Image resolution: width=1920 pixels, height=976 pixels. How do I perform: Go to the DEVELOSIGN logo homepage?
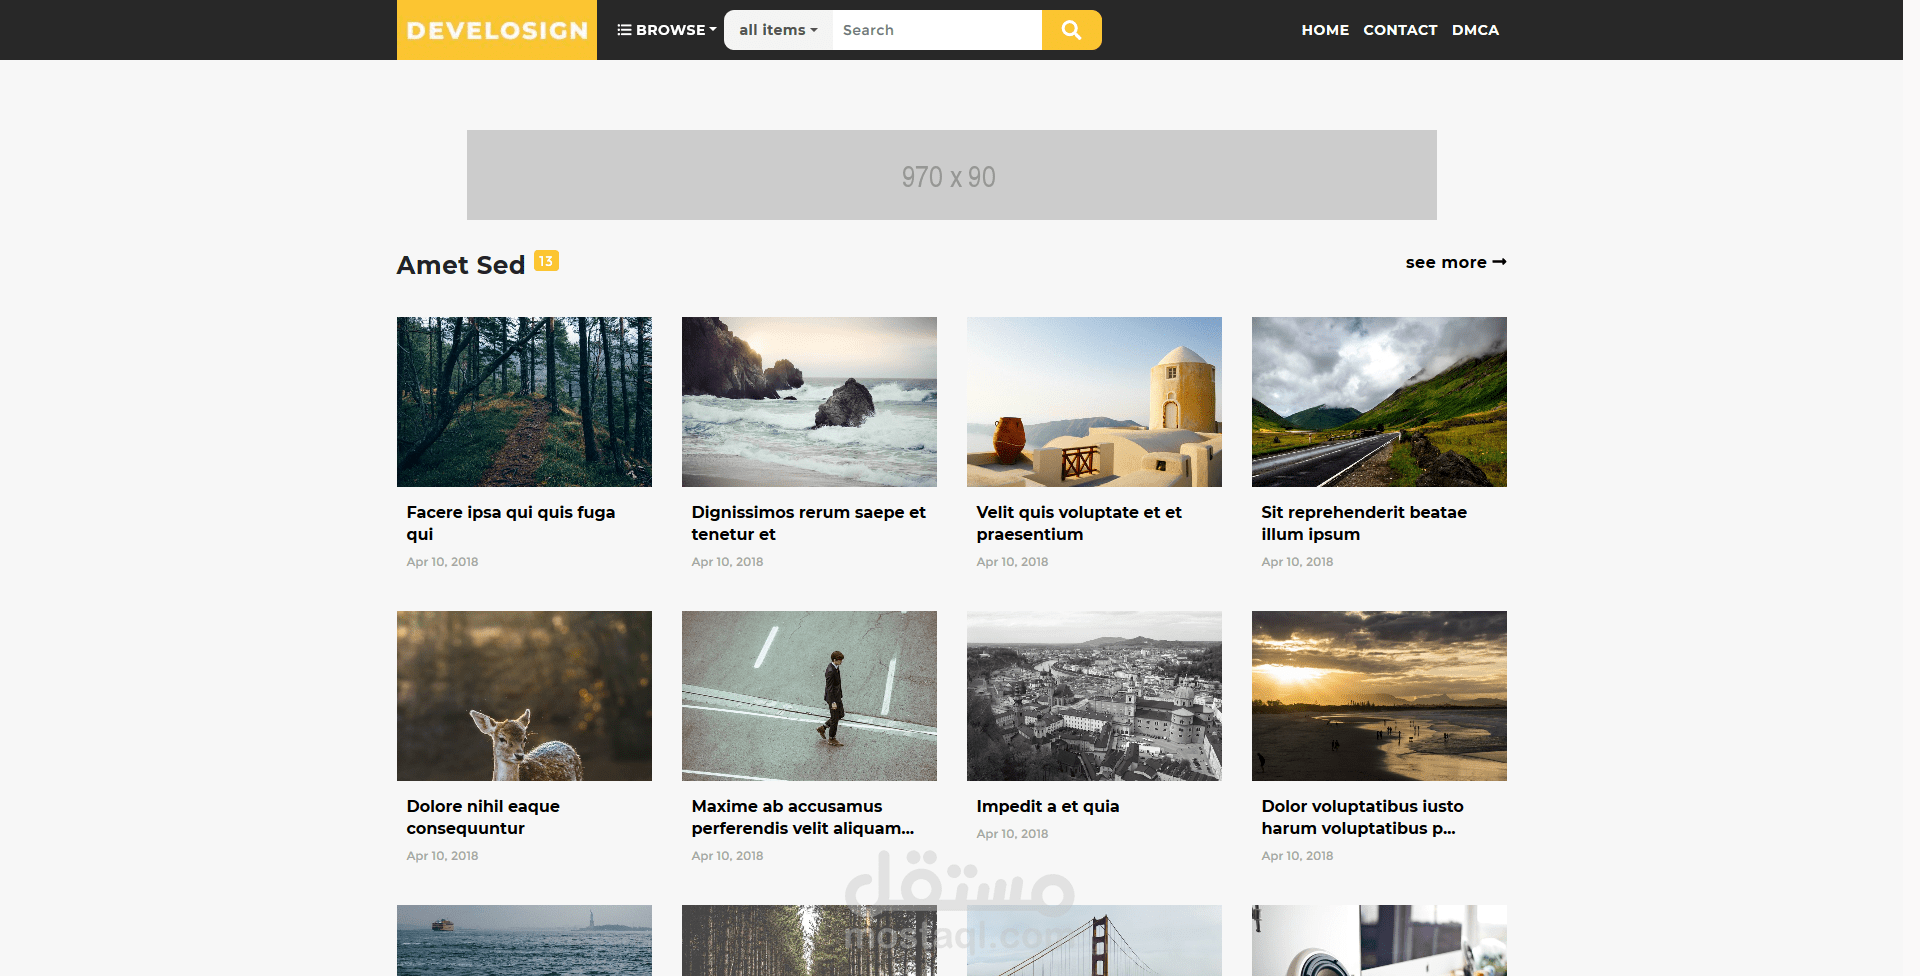(x=497, y=30)
